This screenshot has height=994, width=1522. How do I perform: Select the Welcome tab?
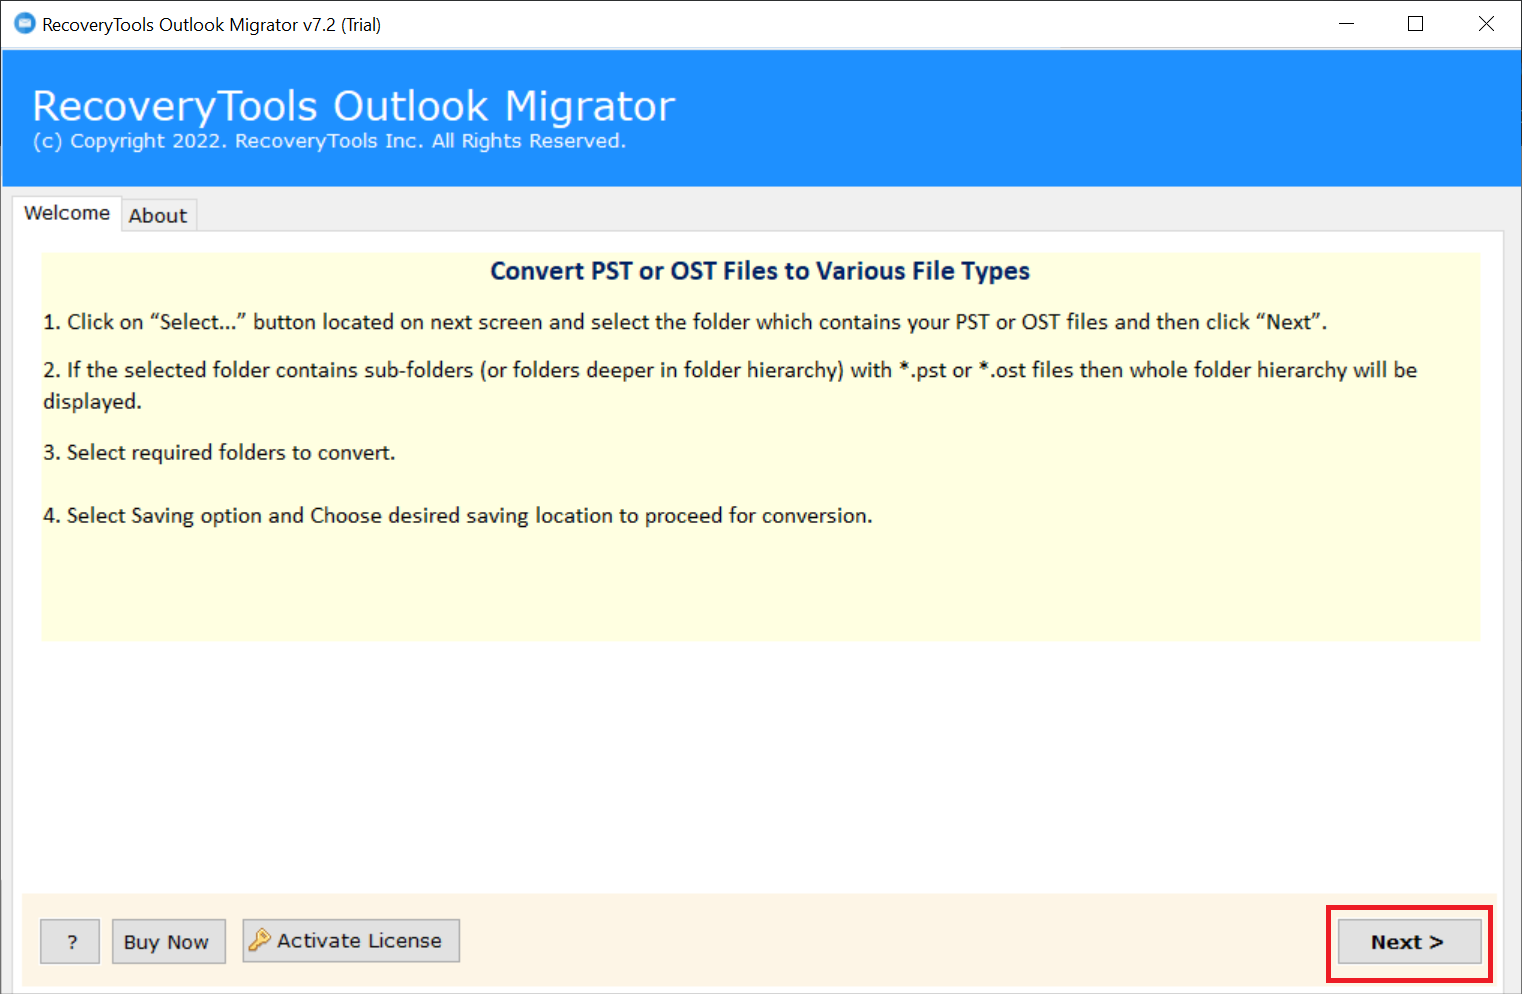tap(67, 213)
